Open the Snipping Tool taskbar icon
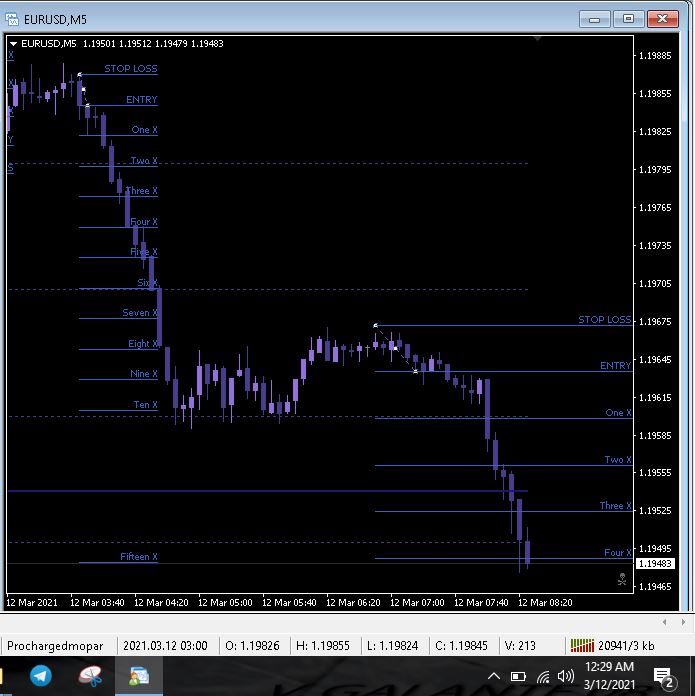 pyautogui.click(x=91, y=676)
